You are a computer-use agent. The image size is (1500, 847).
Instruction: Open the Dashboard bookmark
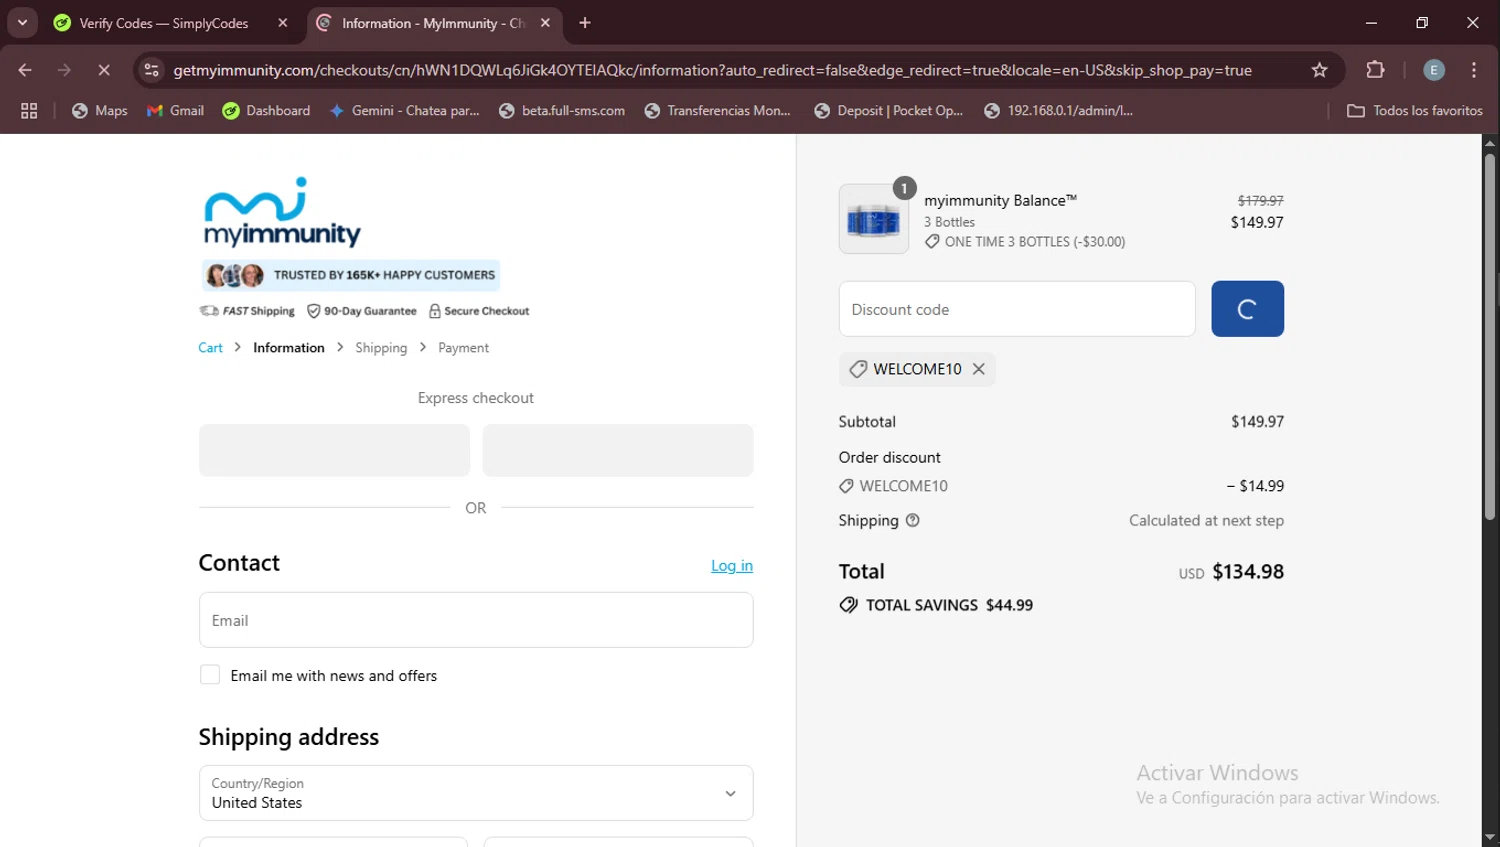[266, 111]
